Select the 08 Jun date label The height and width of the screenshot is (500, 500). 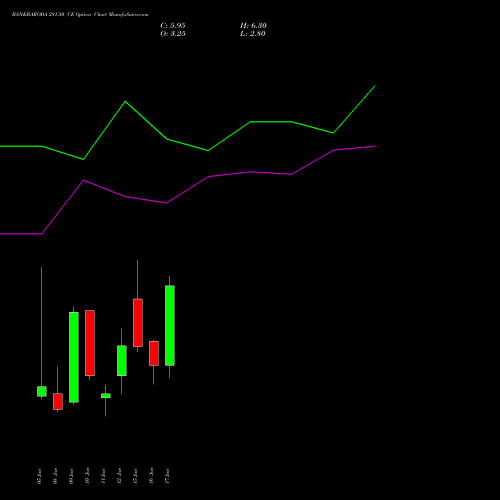pyautogui.click(x=55, y=476)
